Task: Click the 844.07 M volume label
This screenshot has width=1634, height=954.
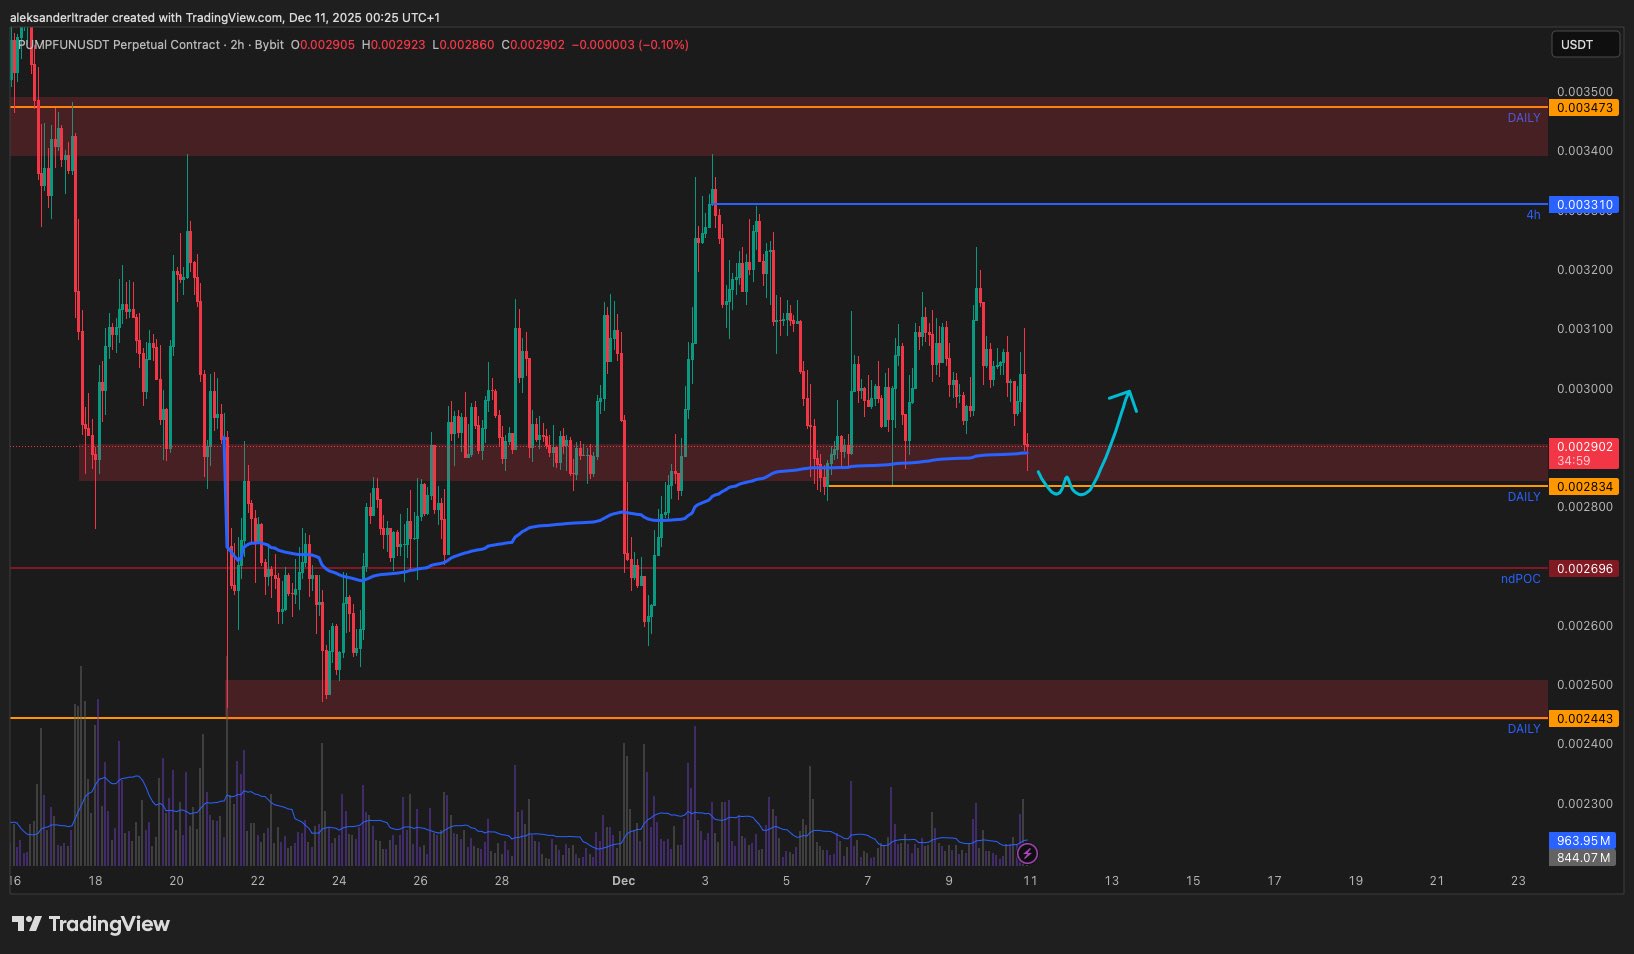Action: click(x=1583, y=857)
